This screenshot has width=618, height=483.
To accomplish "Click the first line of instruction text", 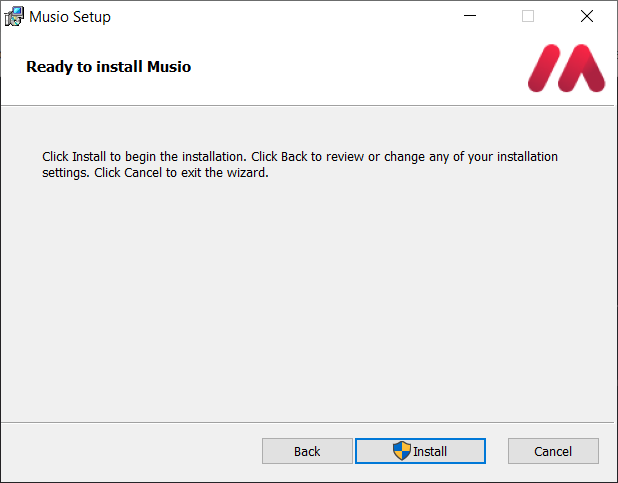I will coord(300,157).
